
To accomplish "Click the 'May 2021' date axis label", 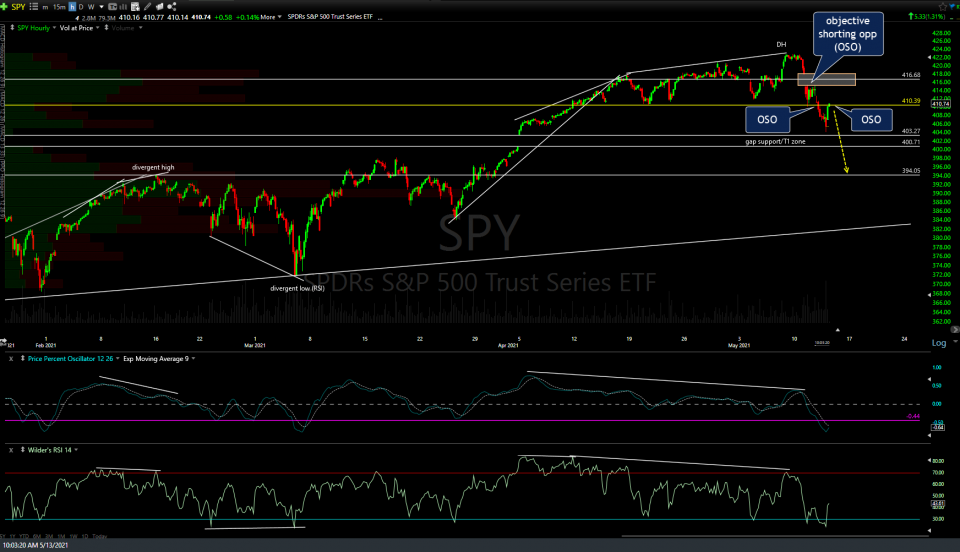I will 739,345.
